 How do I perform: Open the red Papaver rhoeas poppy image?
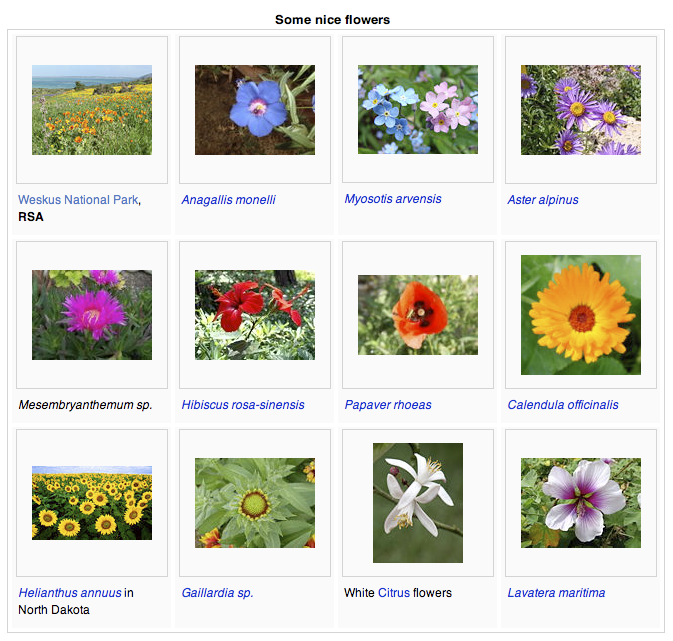418,314
